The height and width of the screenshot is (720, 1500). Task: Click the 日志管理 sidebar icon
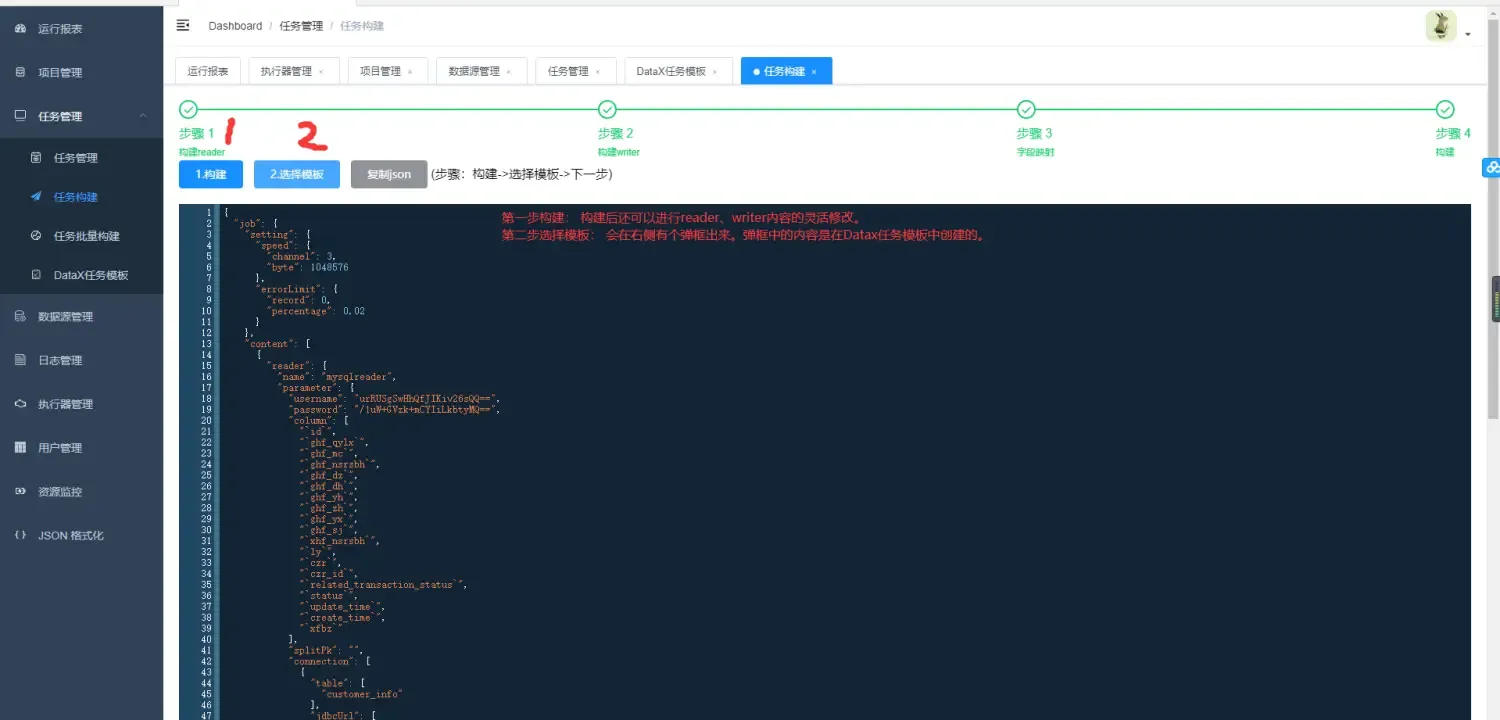21,359
